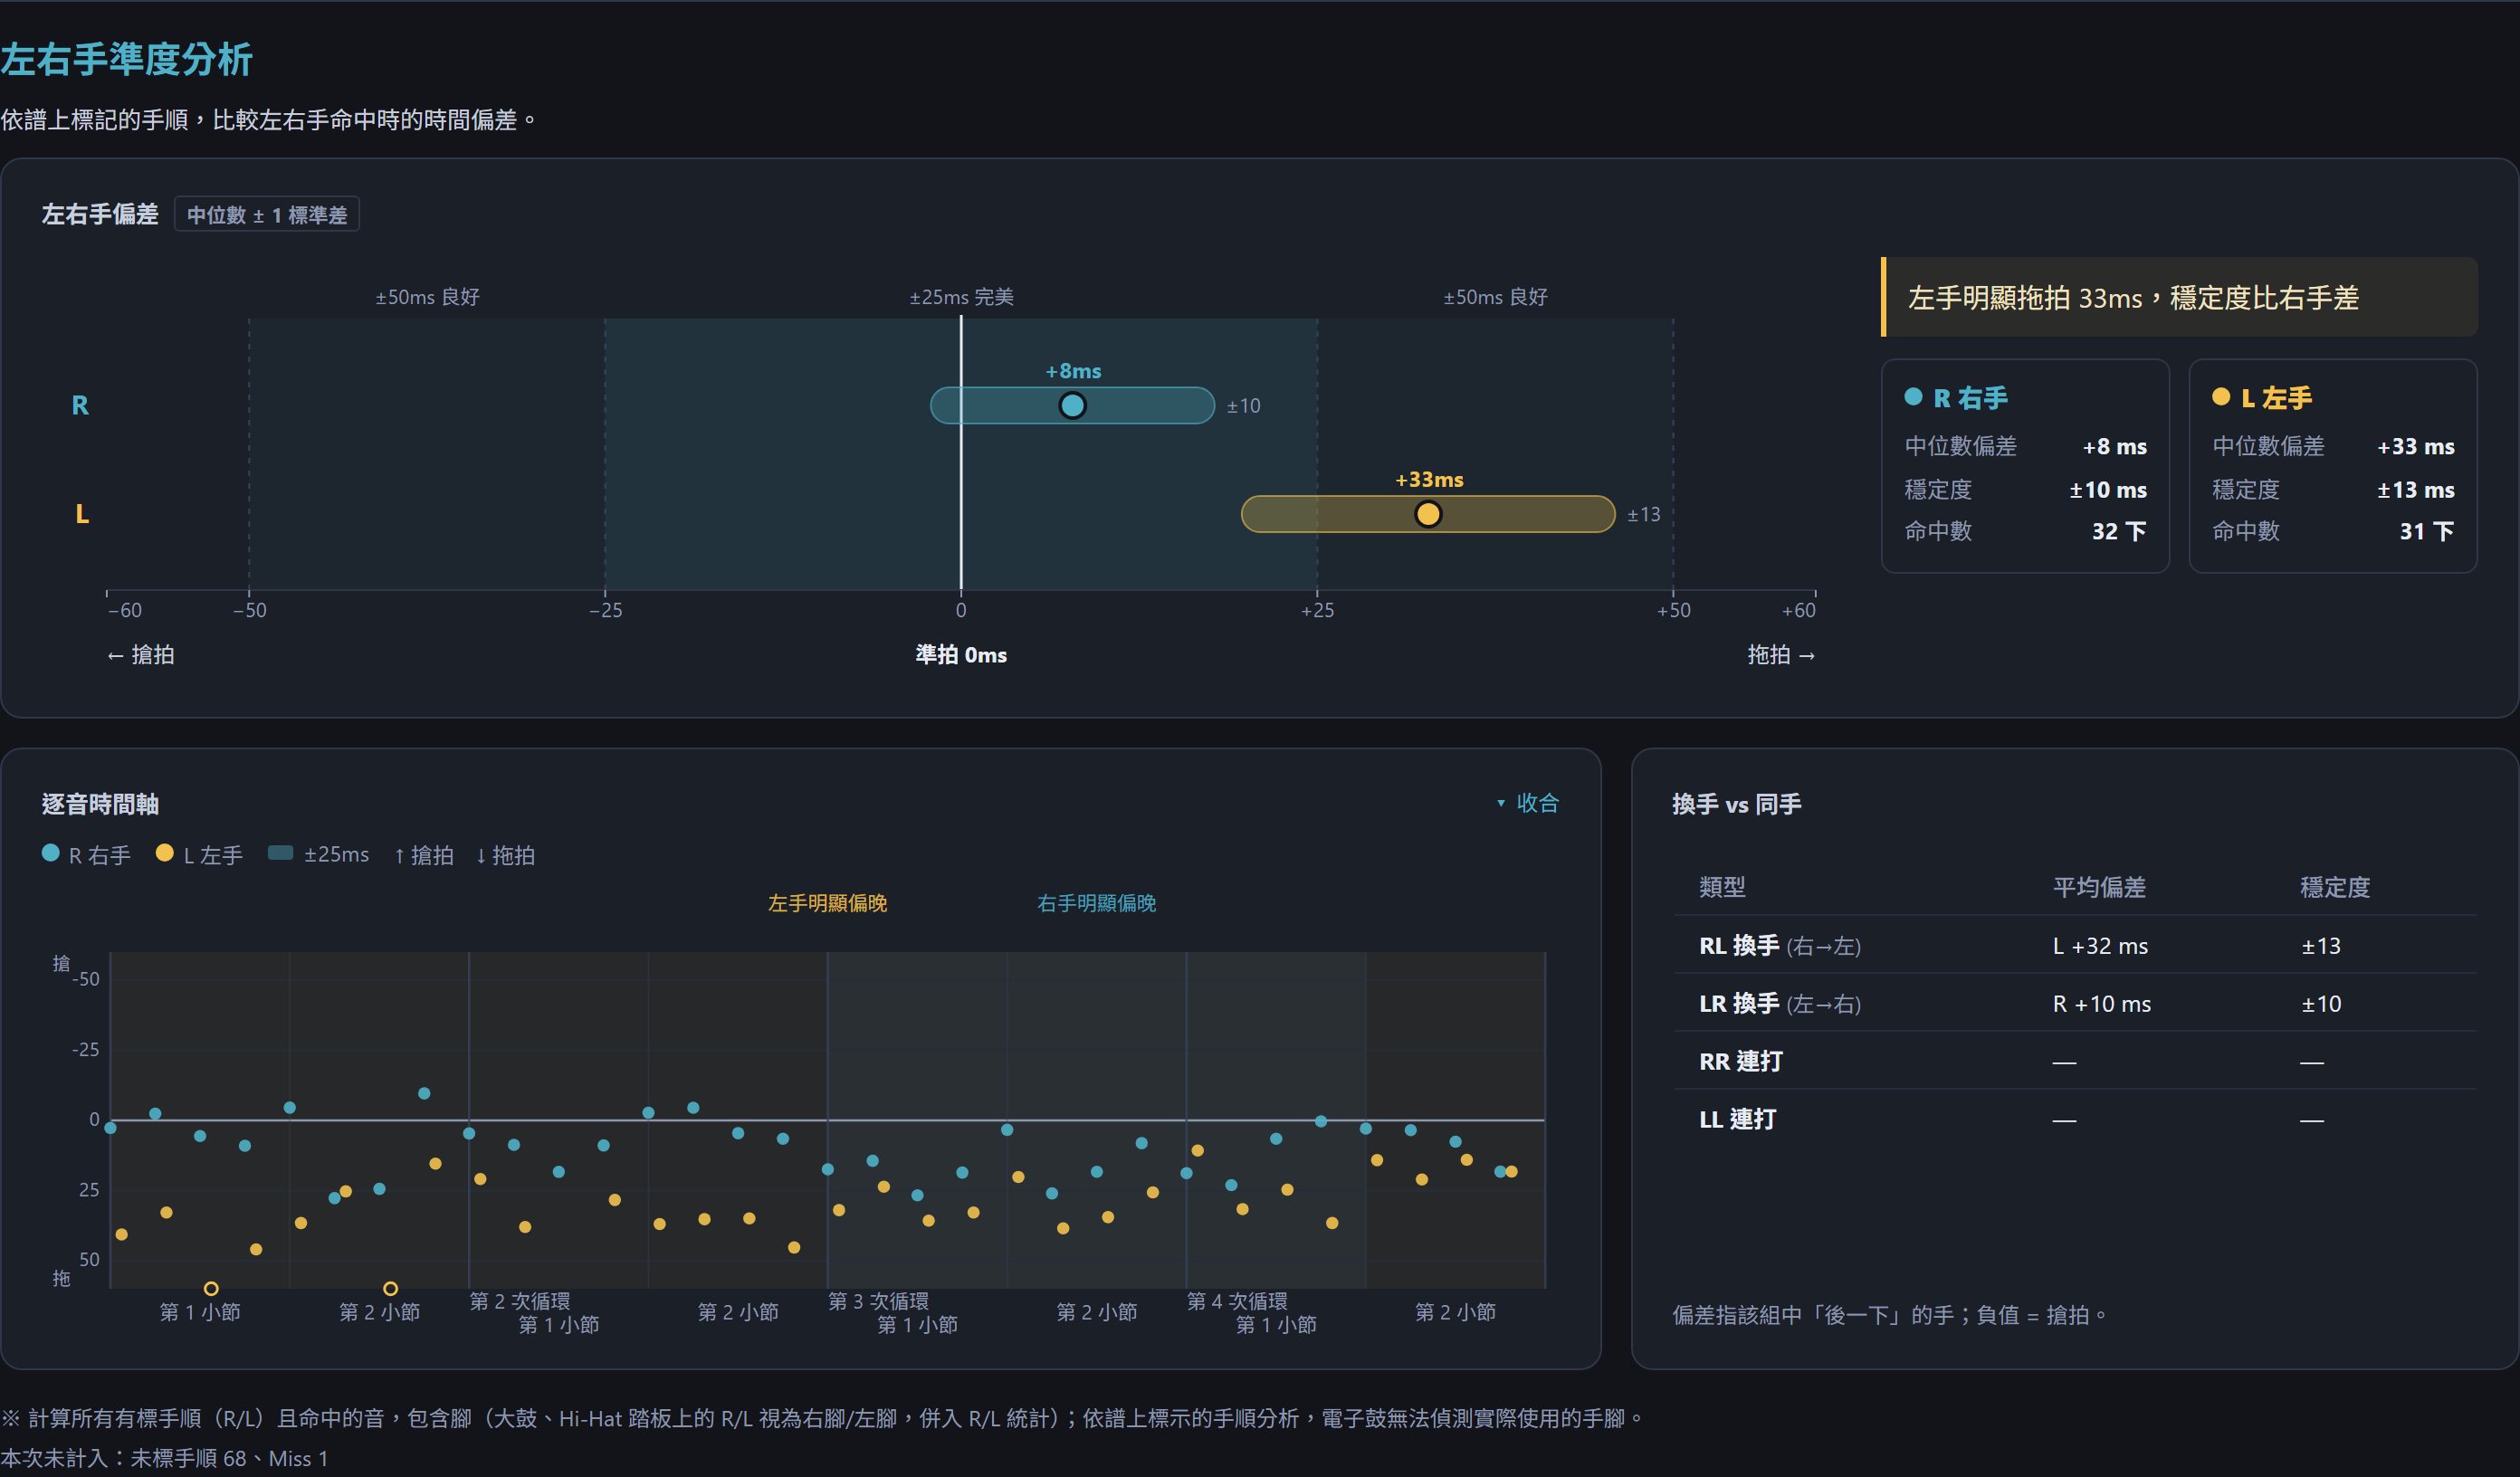This screenshot has width=2520, height=1477.
Task: Click the 中位數 ± 1 標準差 badge
Action: [x=267, y=215]
